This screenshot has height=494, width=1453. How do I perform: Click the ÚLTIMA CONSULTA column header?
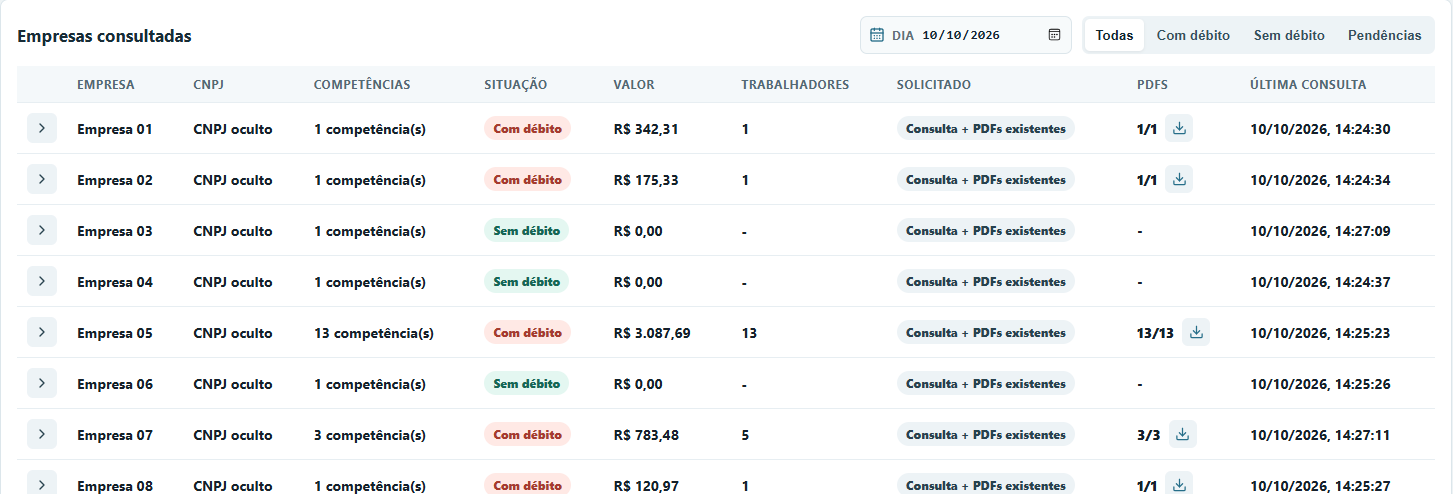click(x=1308, y=85)
